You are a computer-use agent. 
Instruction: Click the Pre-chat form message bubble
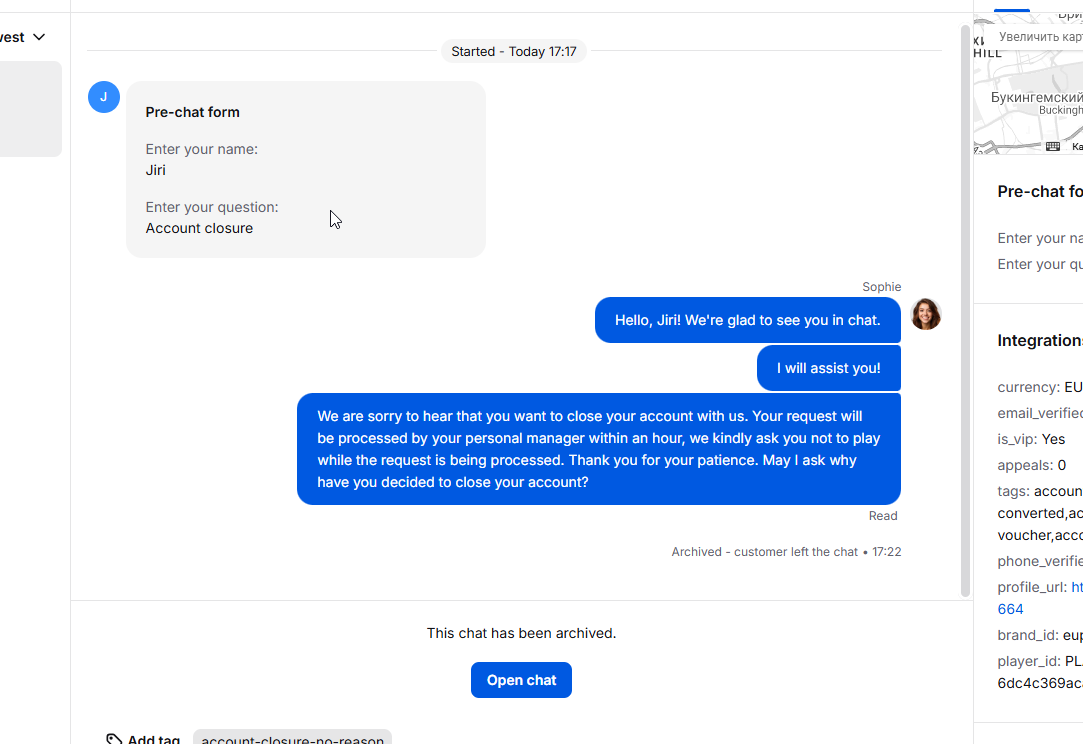[306, 169]
